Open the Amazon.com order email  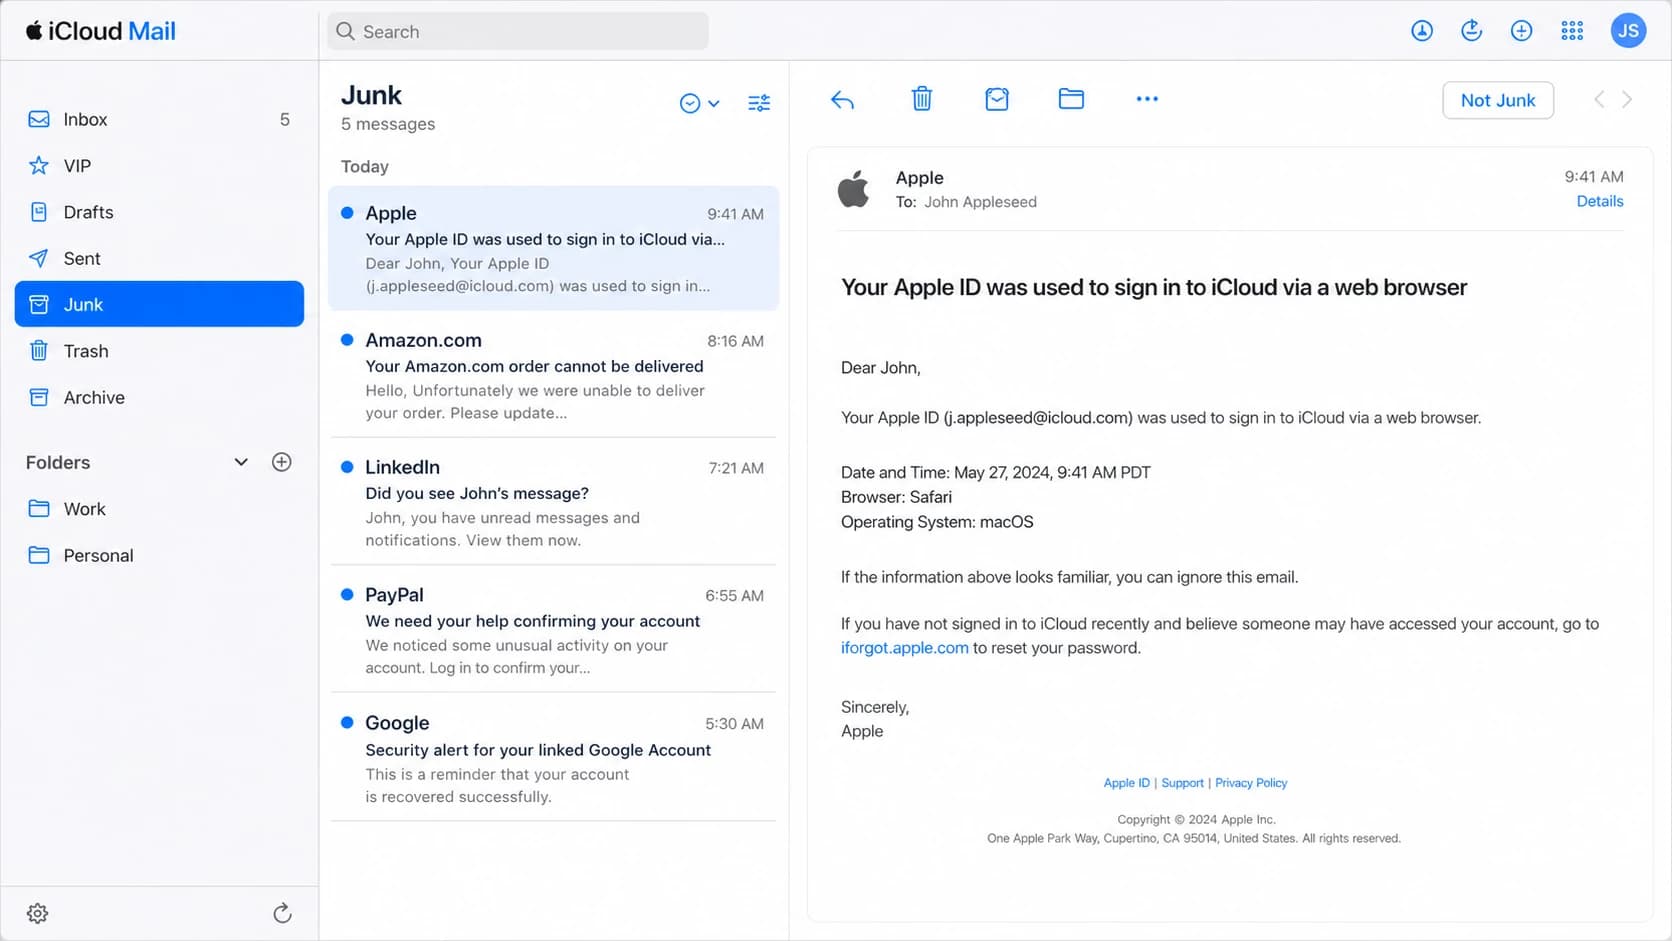[x=554, y=375]
